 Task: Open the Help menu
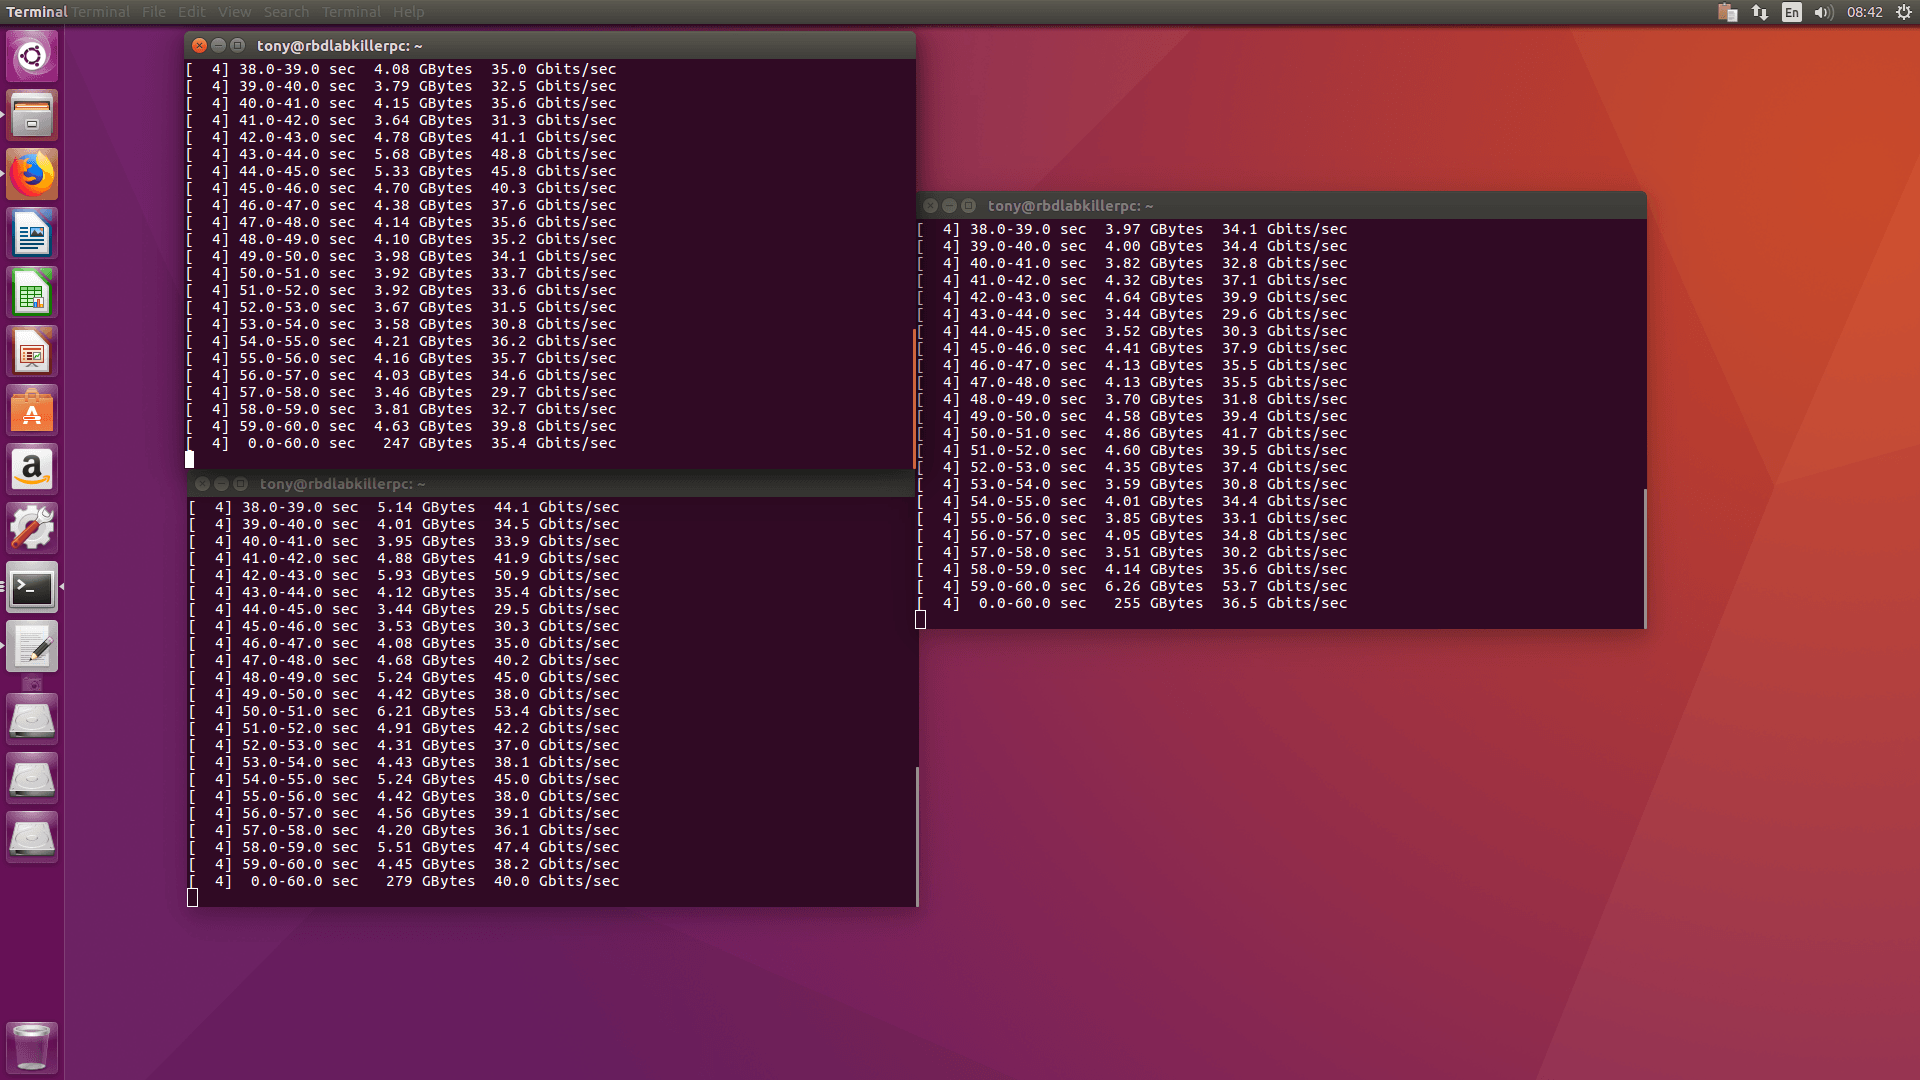point(408,12)
